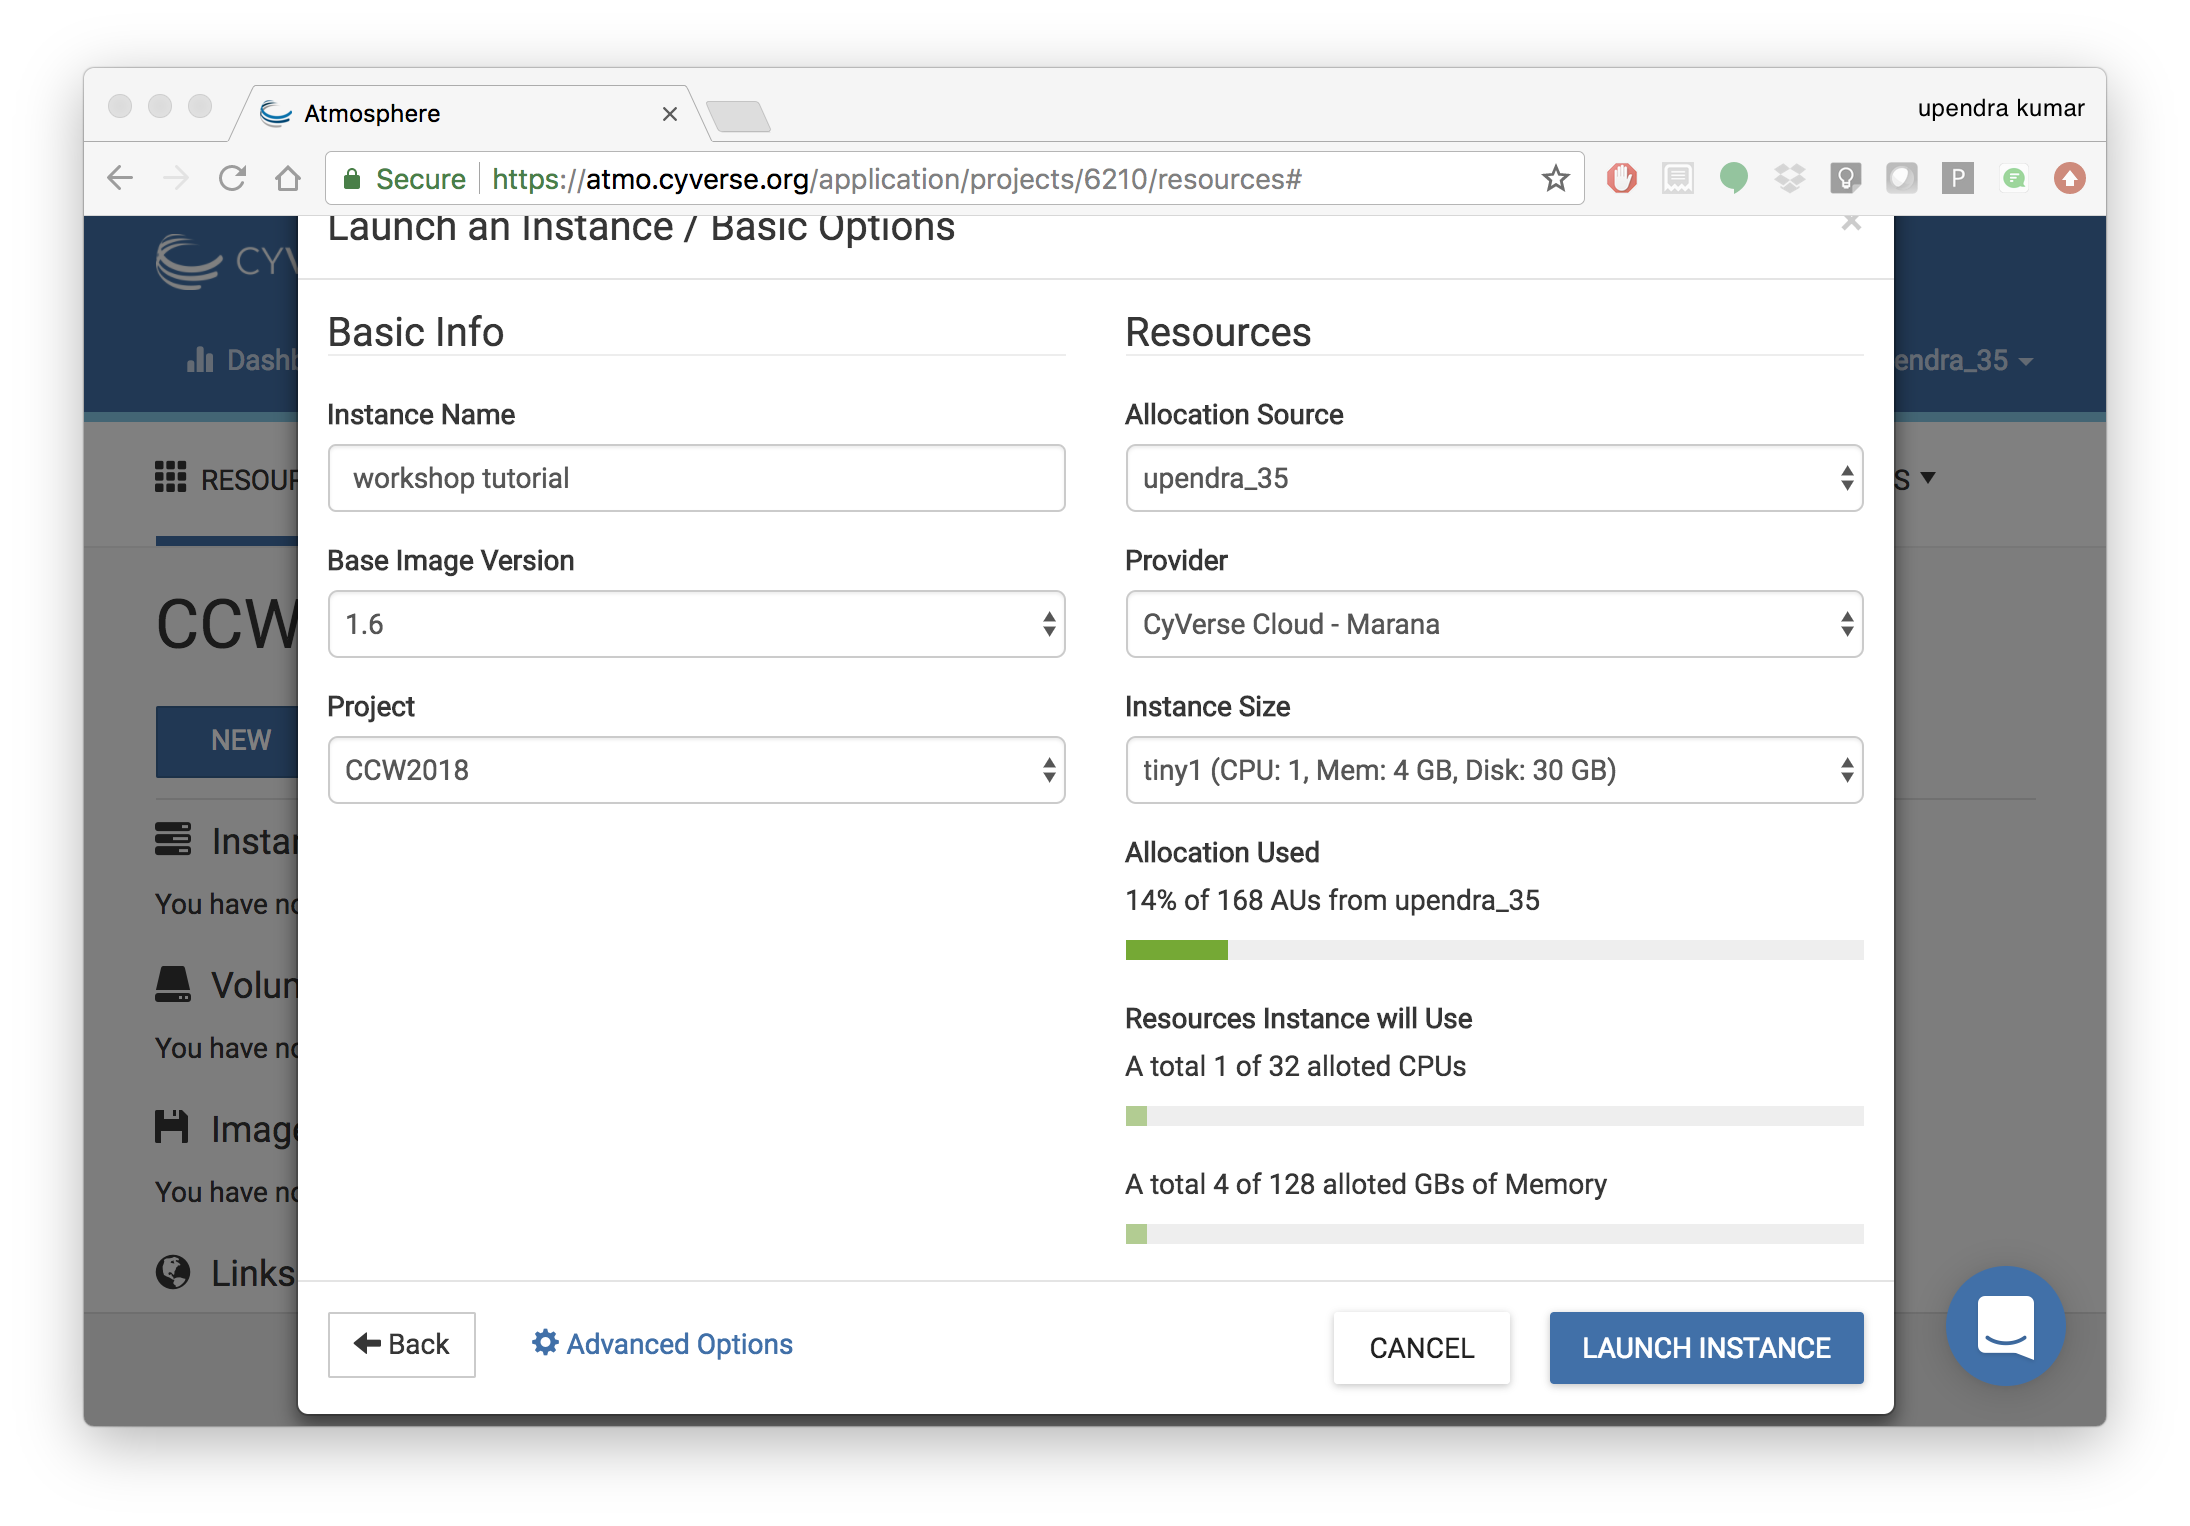Open Advanced Options link
Screen dimensions: 2190x1526
[662, 1344]
